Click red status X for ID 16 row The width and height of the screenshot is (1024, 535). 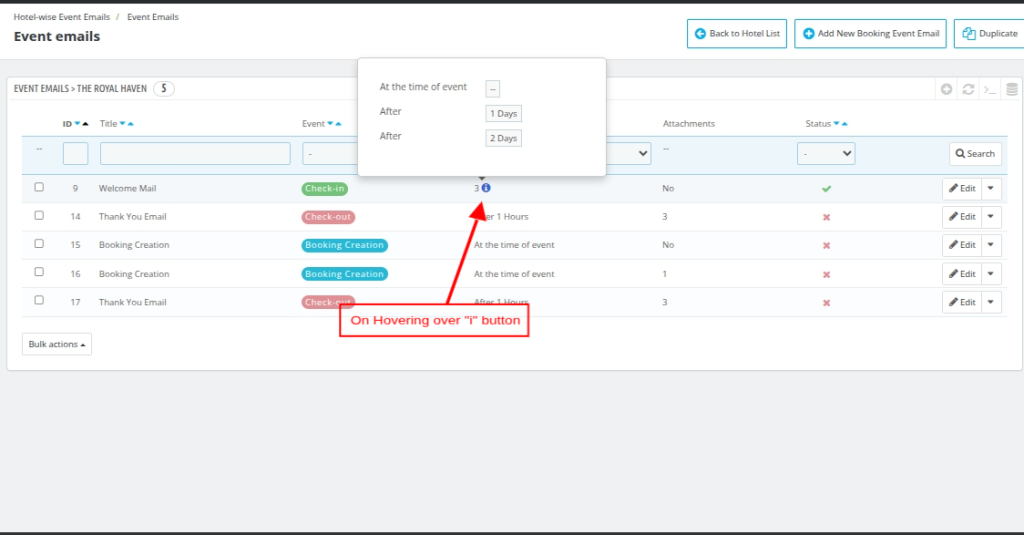(x=827, y=274)
